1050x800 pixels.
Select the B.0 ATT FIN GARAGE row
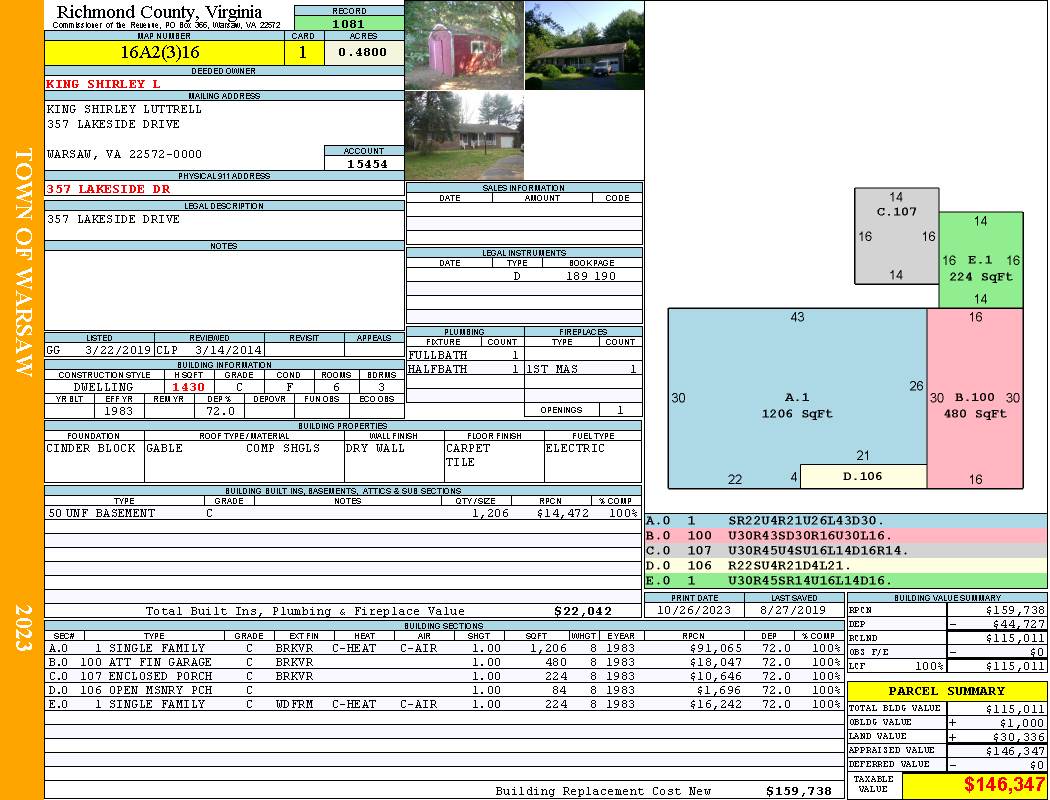point(444,662)
